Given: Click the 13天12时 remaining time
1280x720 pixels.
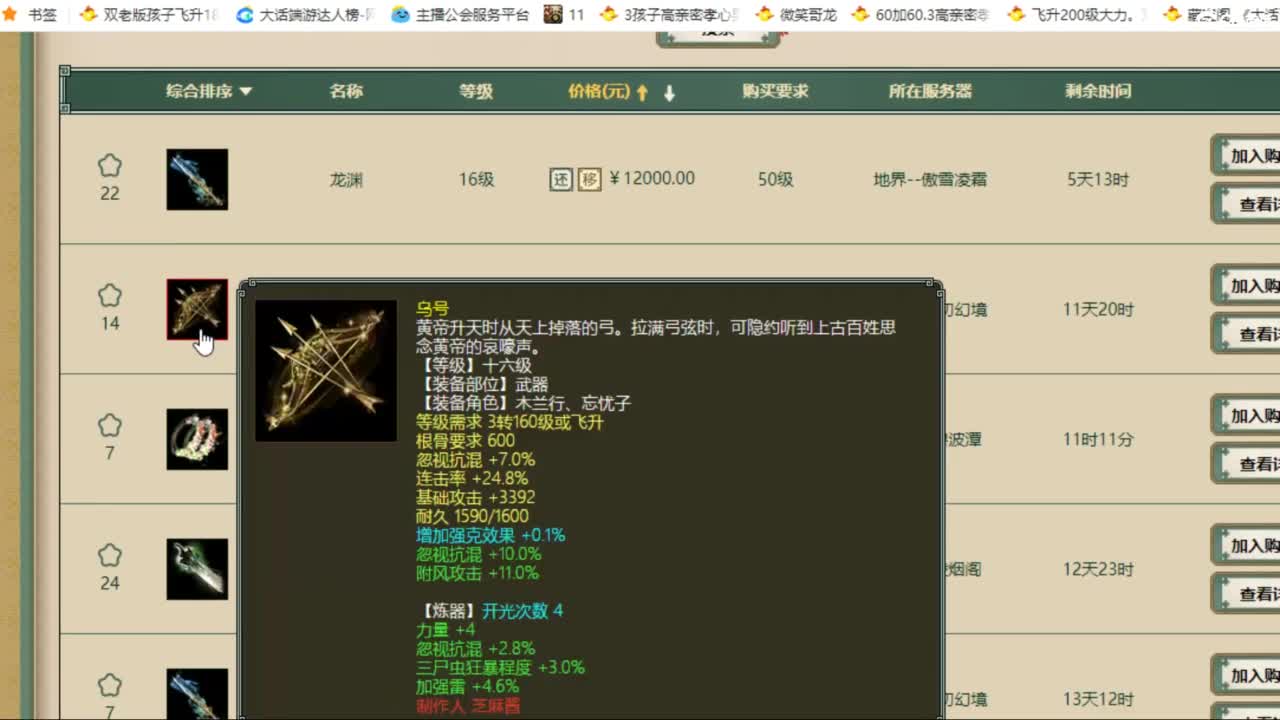Looking at the screenshot, I should [x=1098, y=700].
